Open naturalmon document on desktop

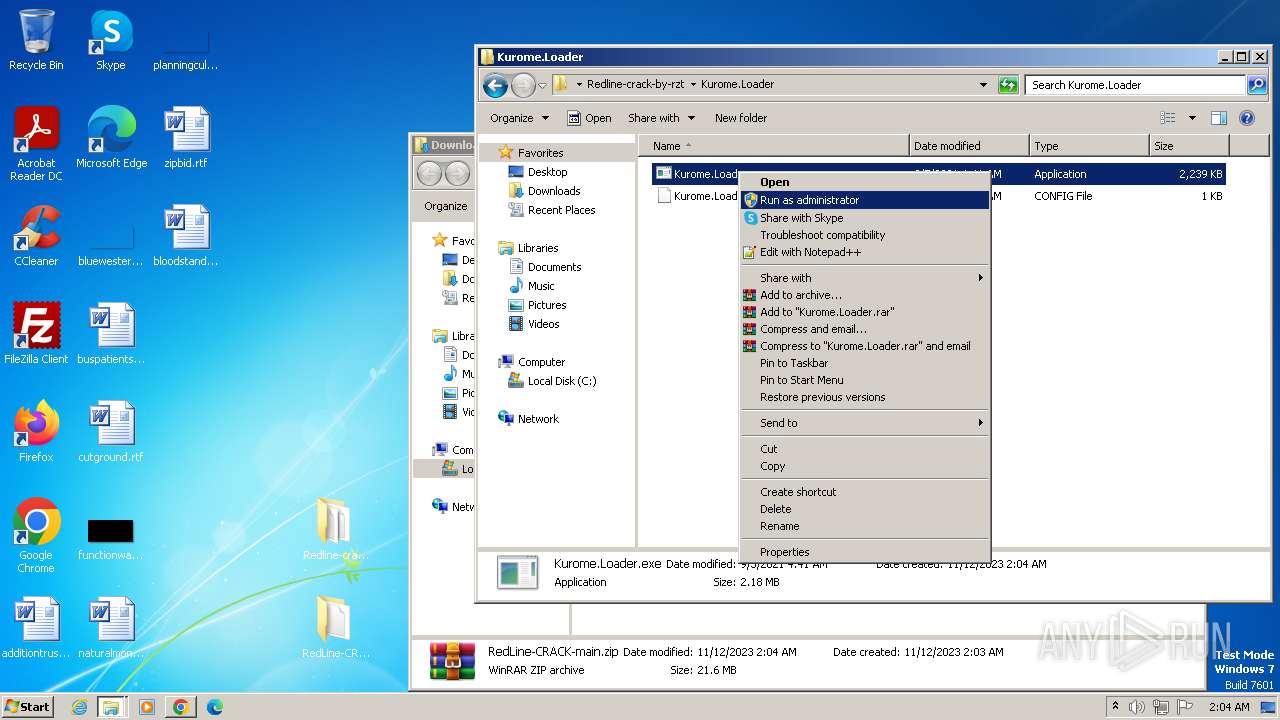(x=111, y=628)
